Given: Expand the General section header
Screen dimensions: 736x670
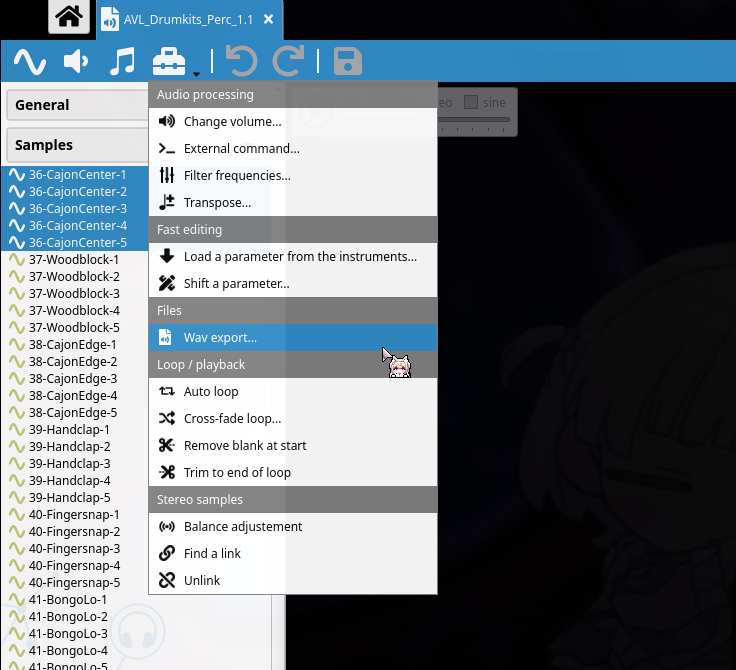Looking at the screenshot, I should point(78,105).
